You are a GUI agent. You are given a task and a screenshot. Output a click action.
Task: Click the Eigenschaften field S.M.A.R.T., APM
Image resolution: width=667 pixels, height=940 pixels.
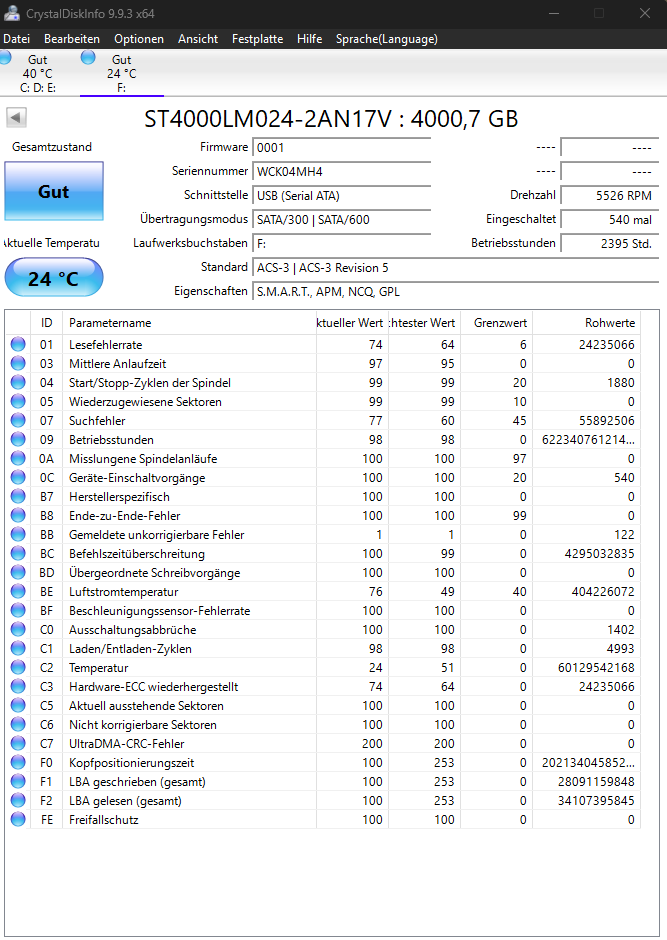[x=455, y=291]
